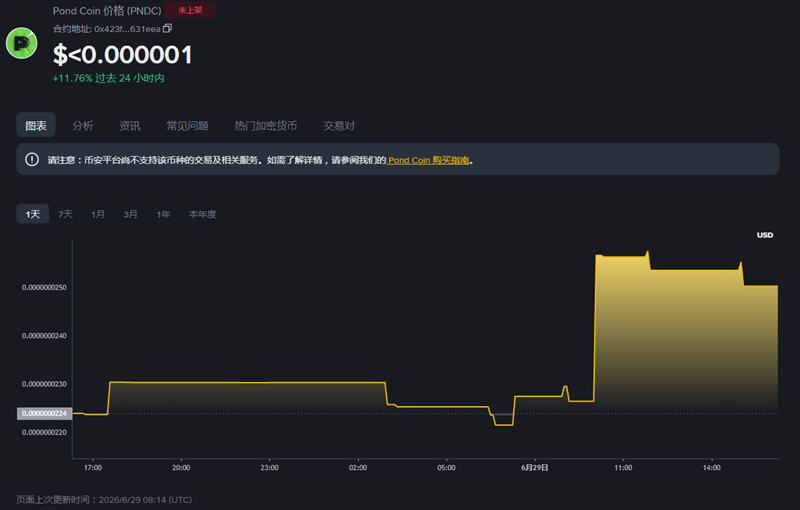Click the $<0.000001 price value
The width and height of the screenshot is (800, 510).
(122, 55)
